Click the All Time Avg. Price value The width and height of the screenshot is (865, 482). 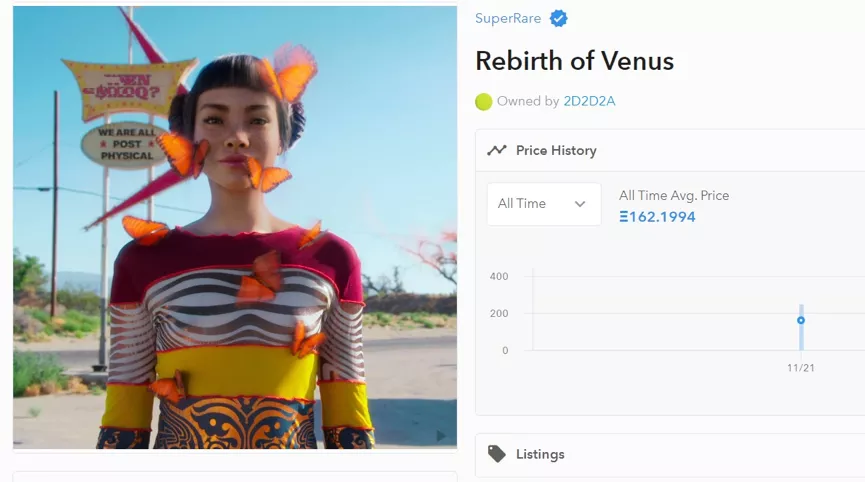(657, 217)
